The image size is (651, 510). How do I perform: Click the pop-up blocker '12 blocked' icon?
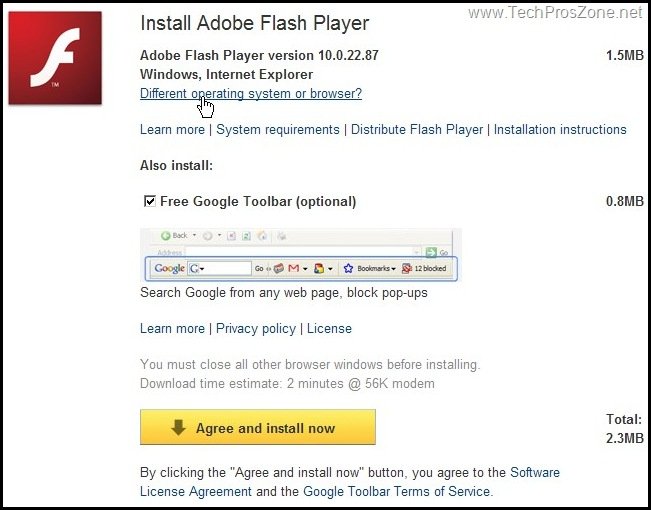[406, 268]
